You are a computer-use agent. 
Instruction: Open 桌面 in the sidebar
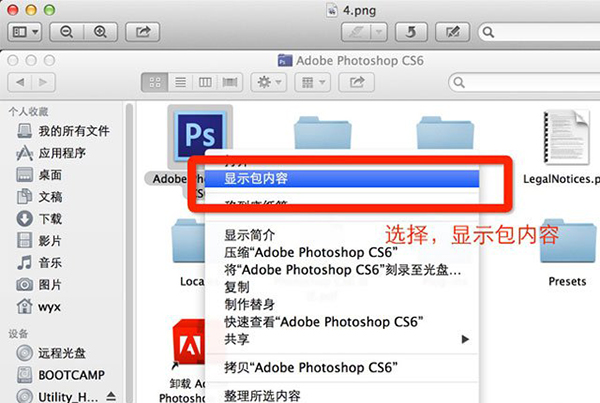pyautogui.click(x=39, y=175)
